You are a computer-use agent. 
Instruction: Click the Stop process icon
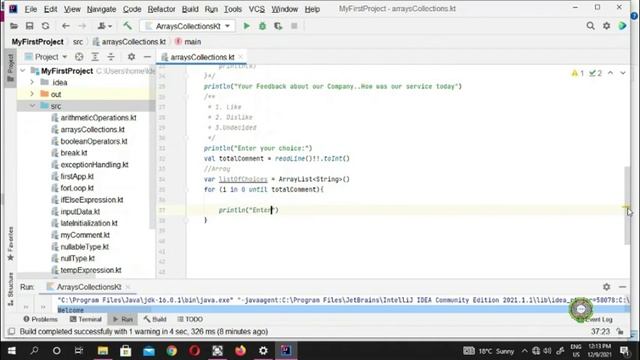pyautogui.click(x=294, y=26)
